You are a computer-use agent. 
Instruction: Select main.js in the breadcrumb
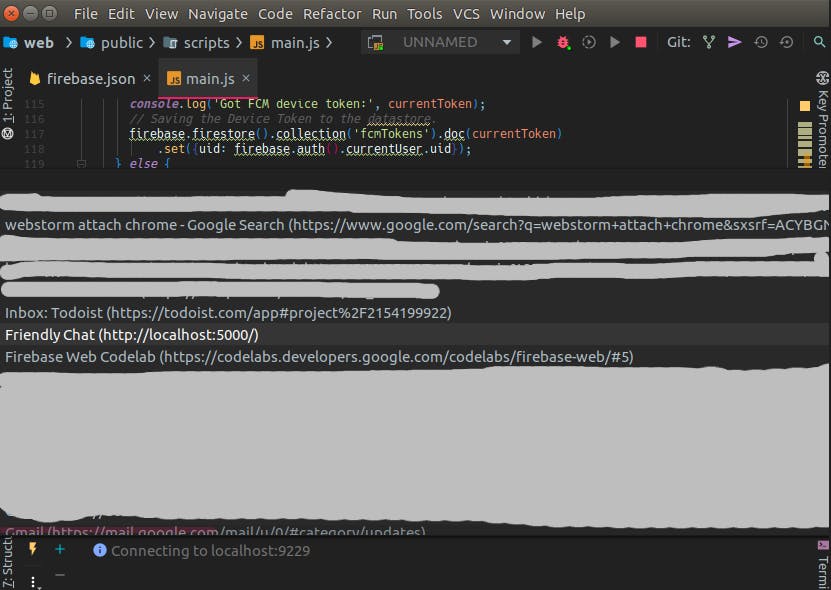[x=285, y=42]
